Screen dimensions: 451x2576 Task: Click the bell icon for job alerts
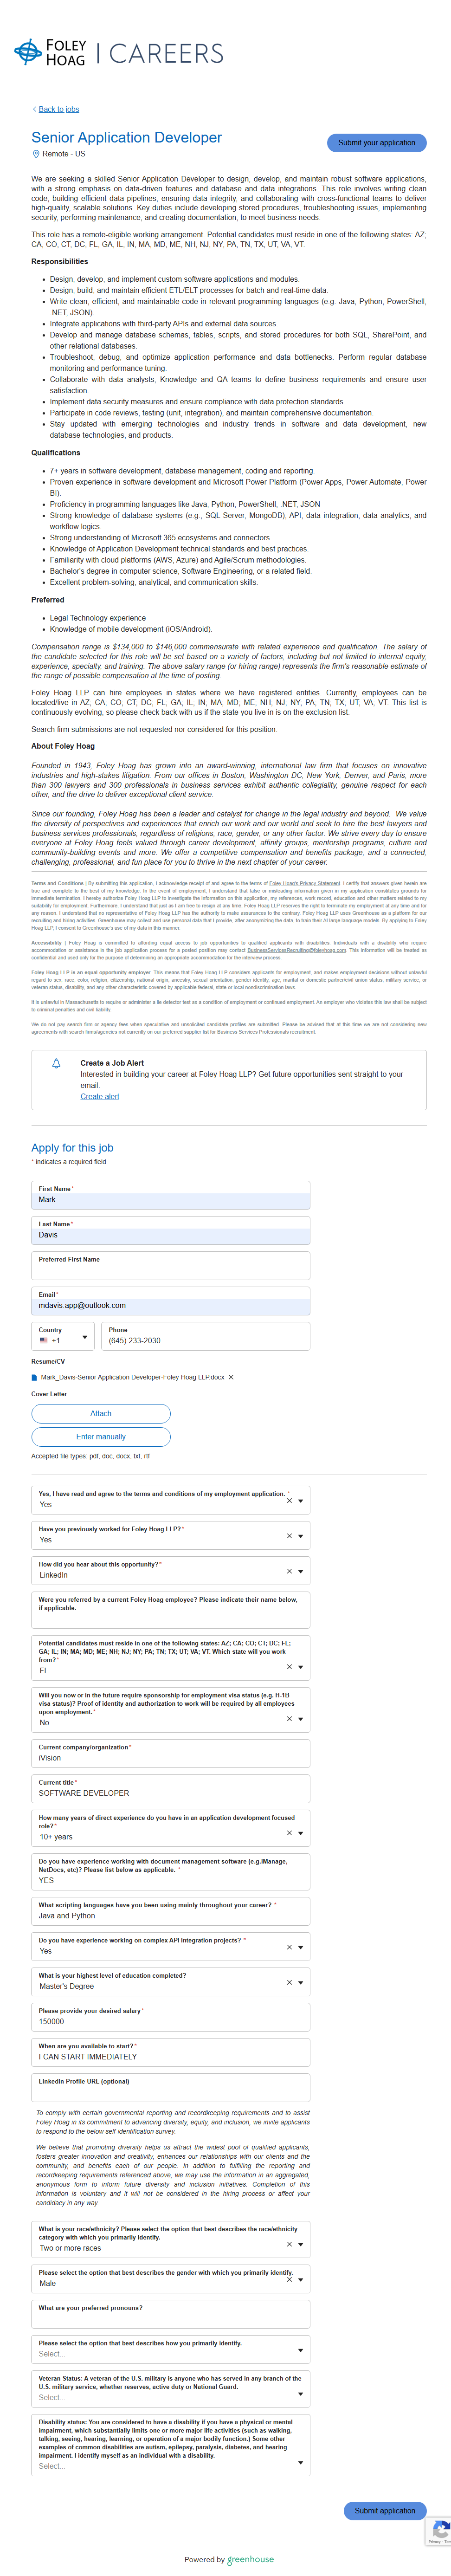[56, 1064]
